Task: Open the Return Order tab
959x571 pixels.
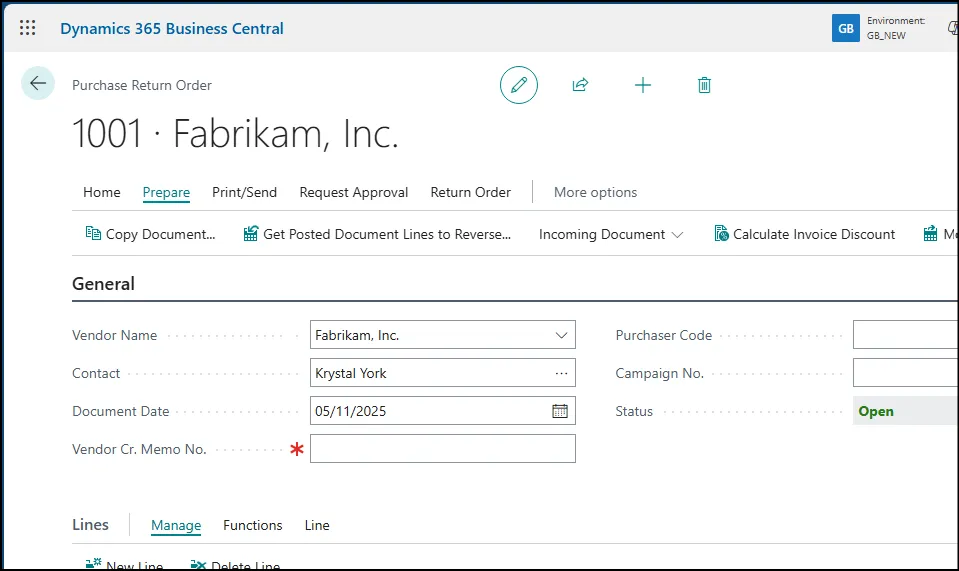Action: click(470, 193)
